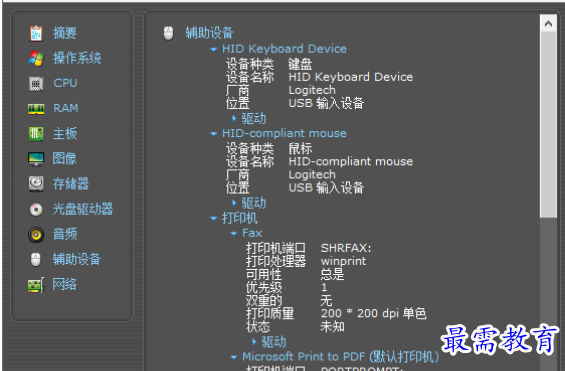Open the 摘要 summary icon
This screenshot has width=565, height=371.
pos(36,33)
